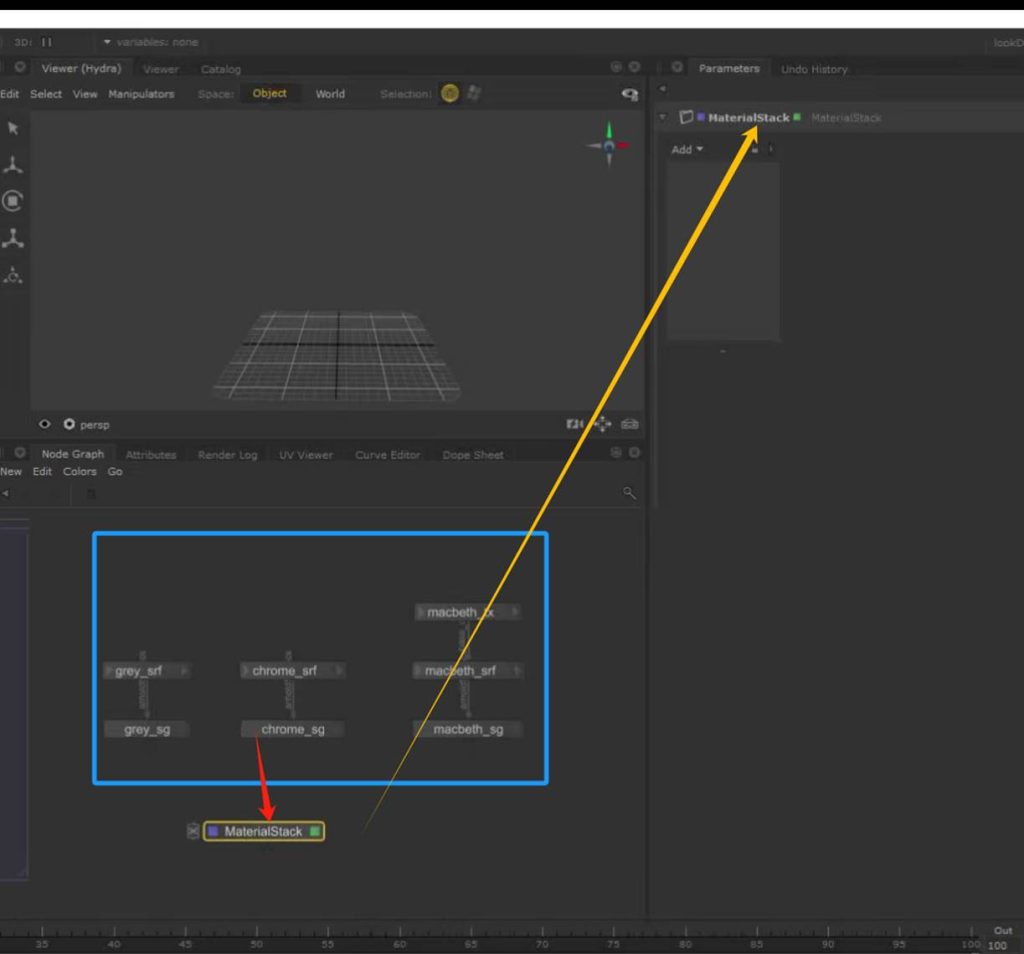Click the viewer camera look-through icon
Viewport: 1024px width, 954px height.
575,424
